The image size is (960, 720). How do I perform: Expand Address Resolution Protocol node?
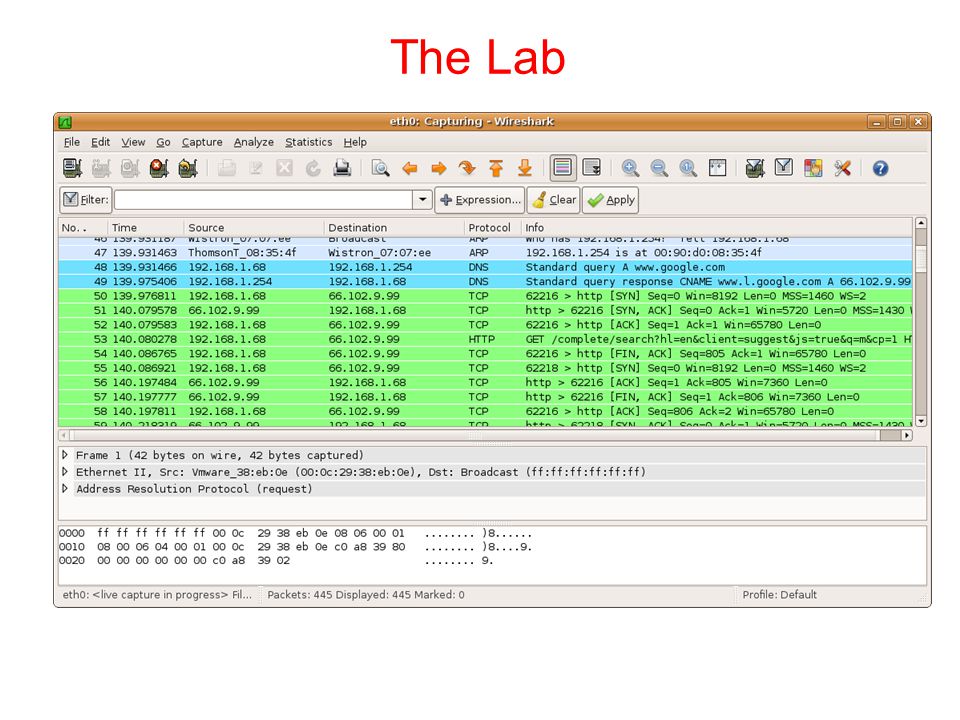[x=65, y=489]
